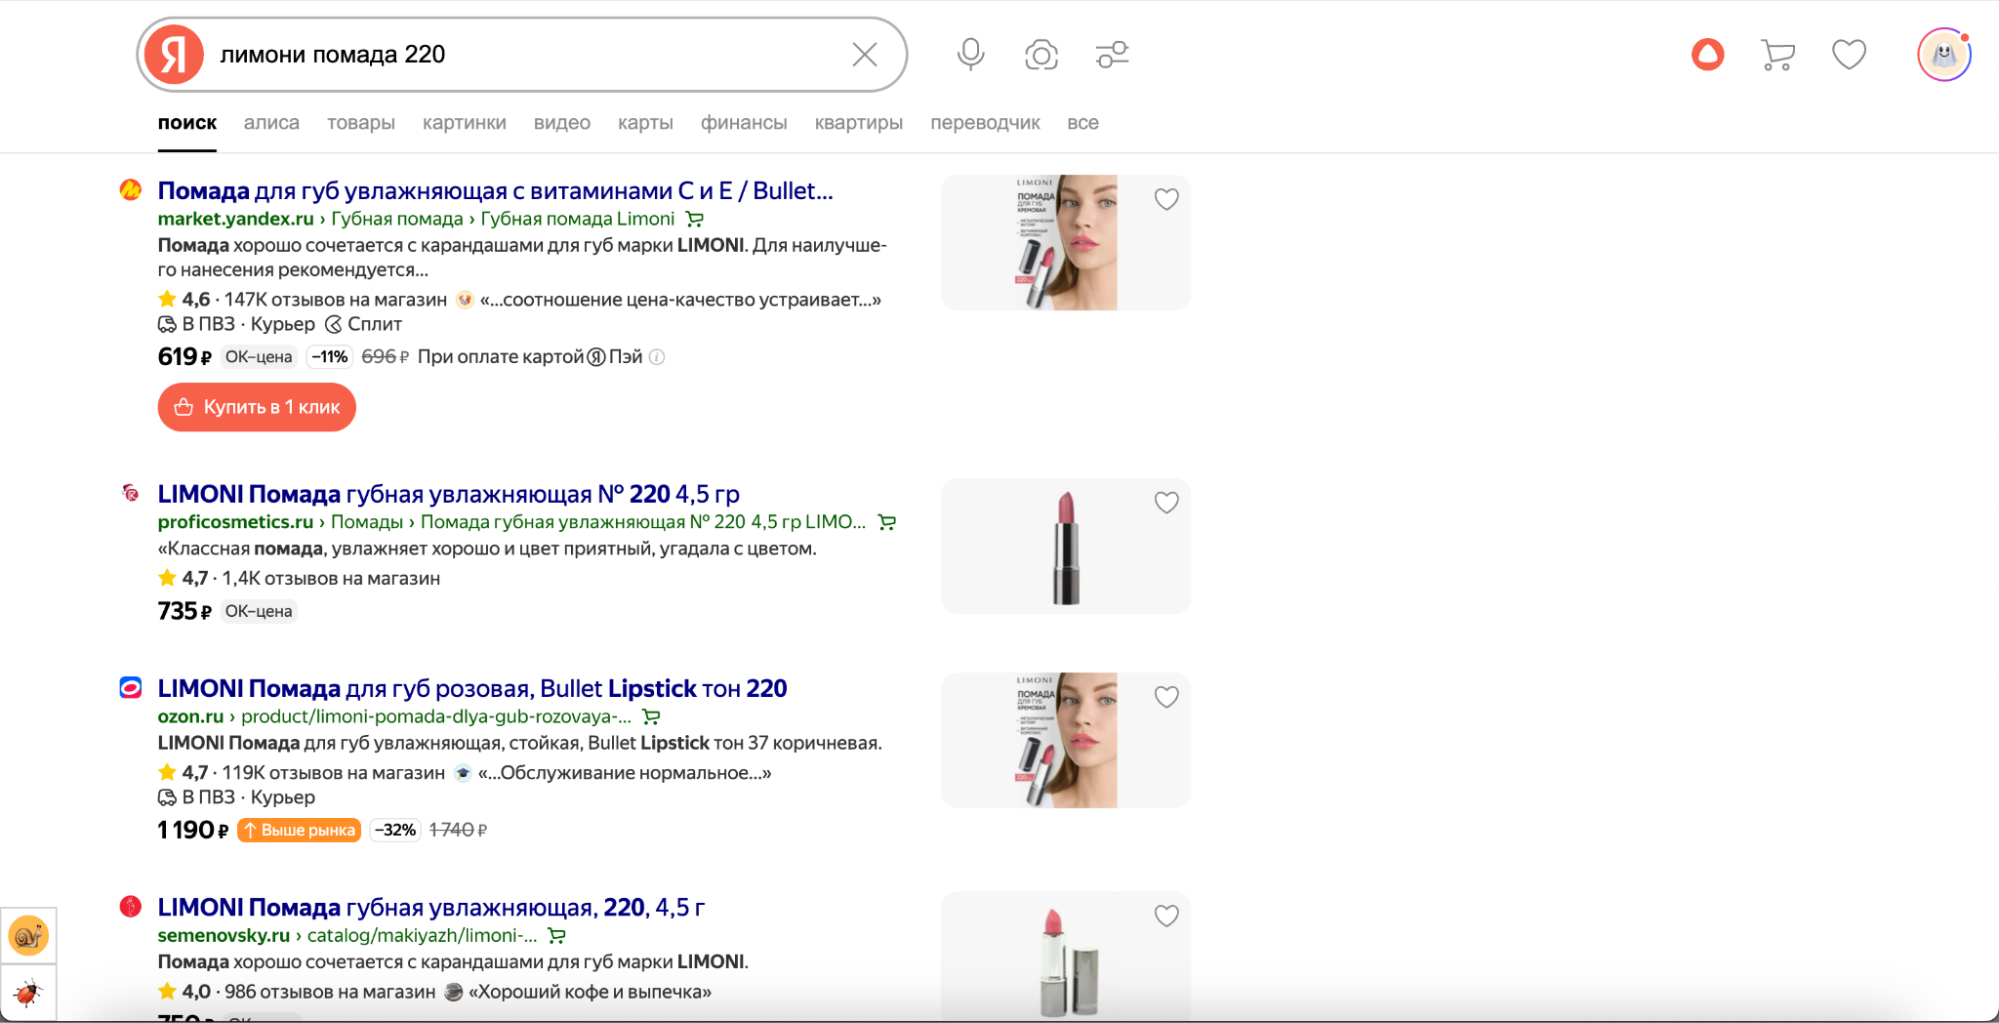Open the user profile avatar
This screenshot has width=1999, height=1023.
[1944, 54]
